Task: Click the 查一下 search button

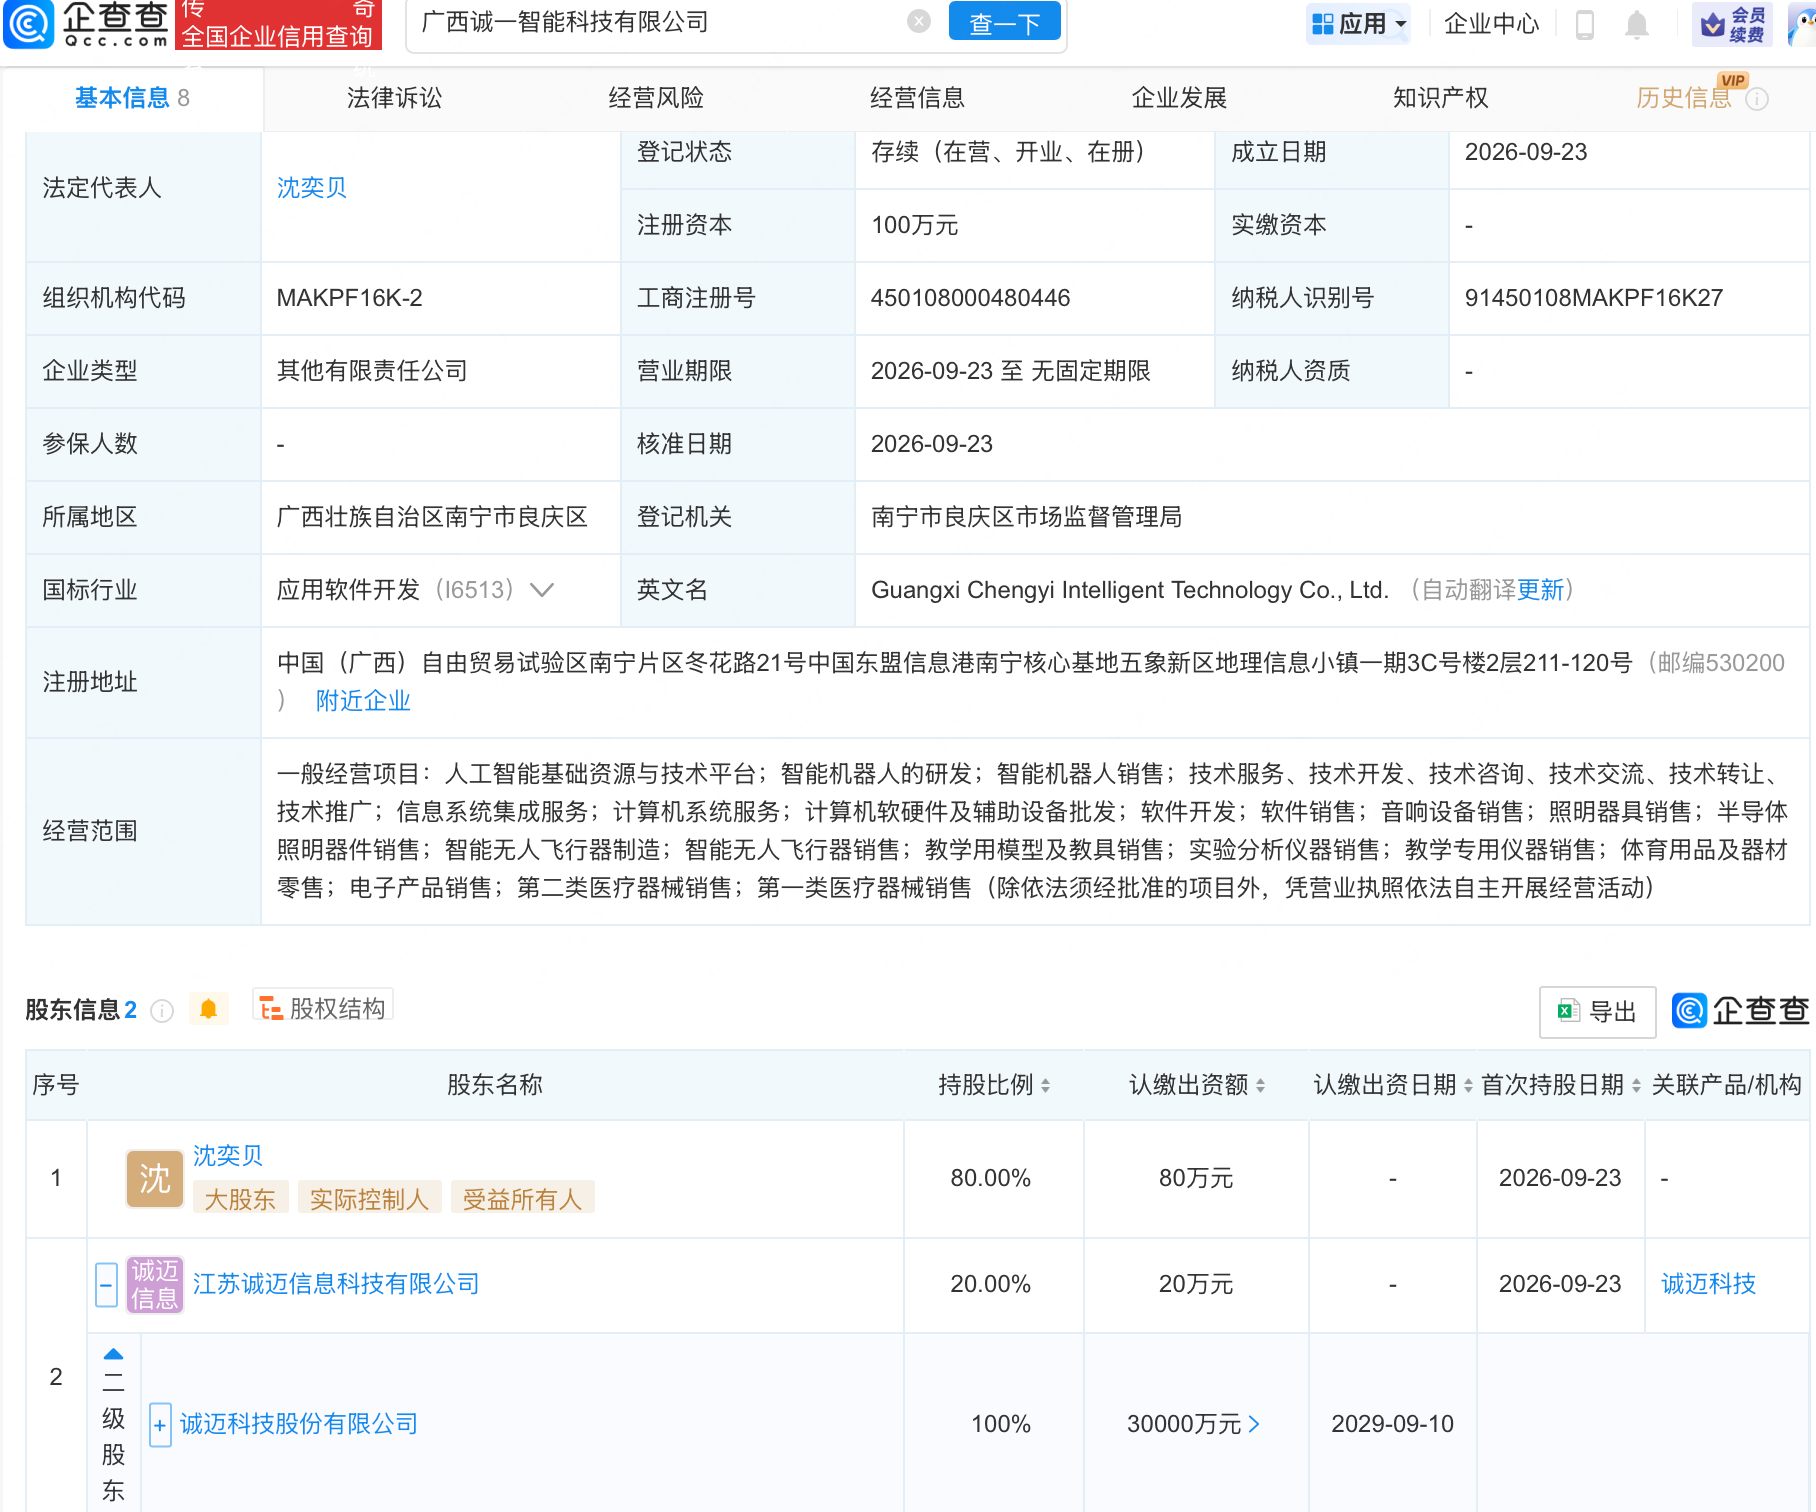Action: click(1004, 22)
